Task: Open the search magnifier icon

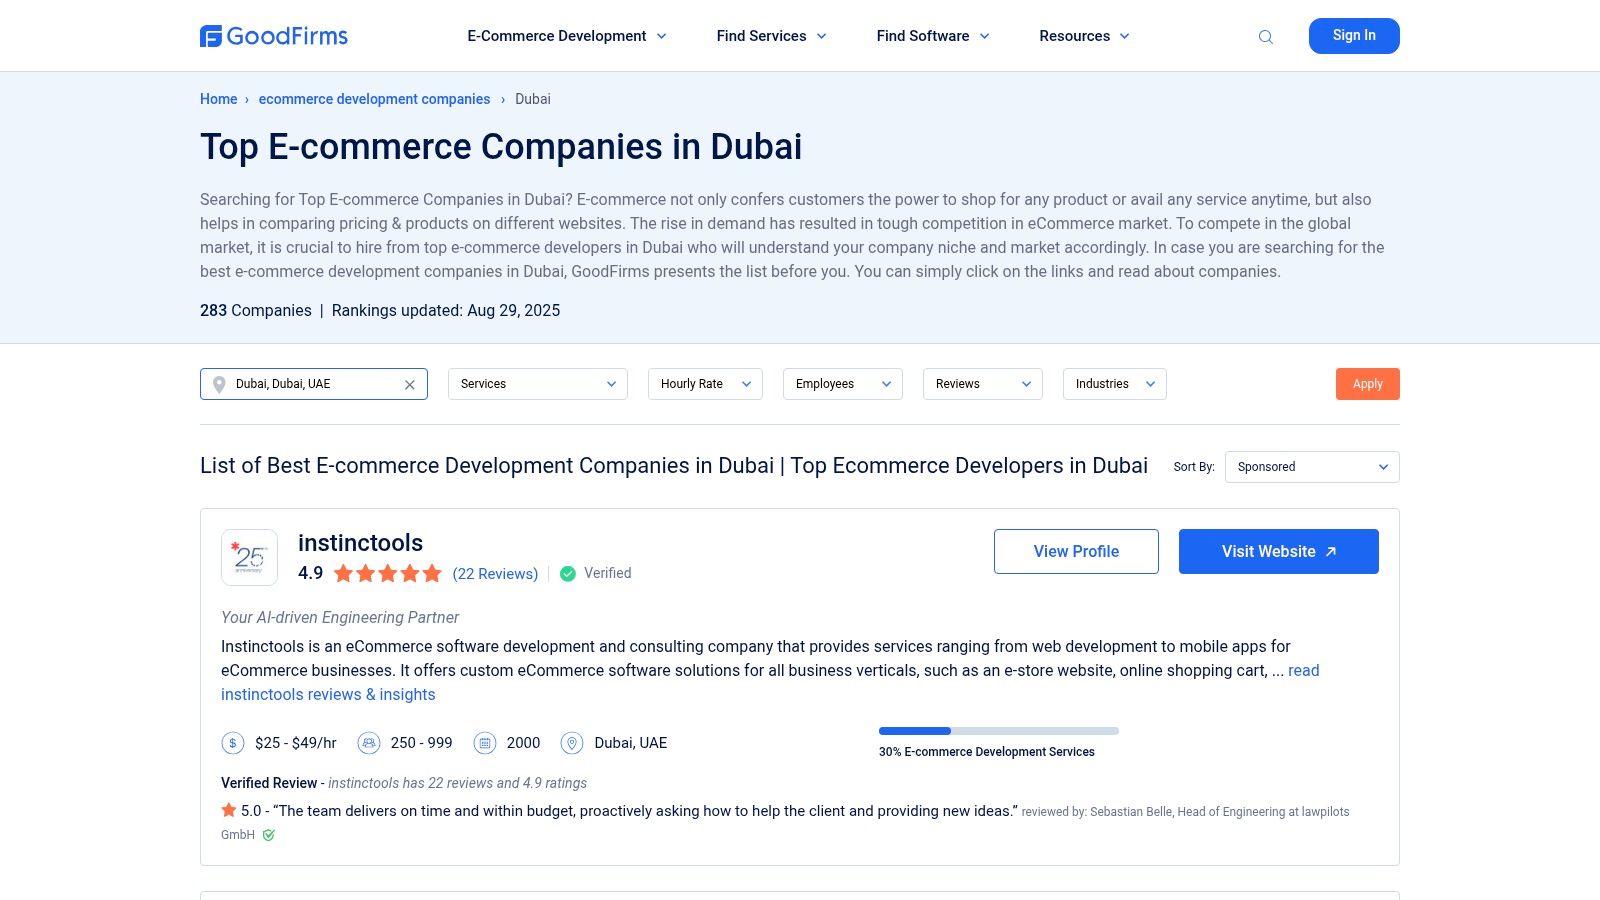Action: [1266, 35]
